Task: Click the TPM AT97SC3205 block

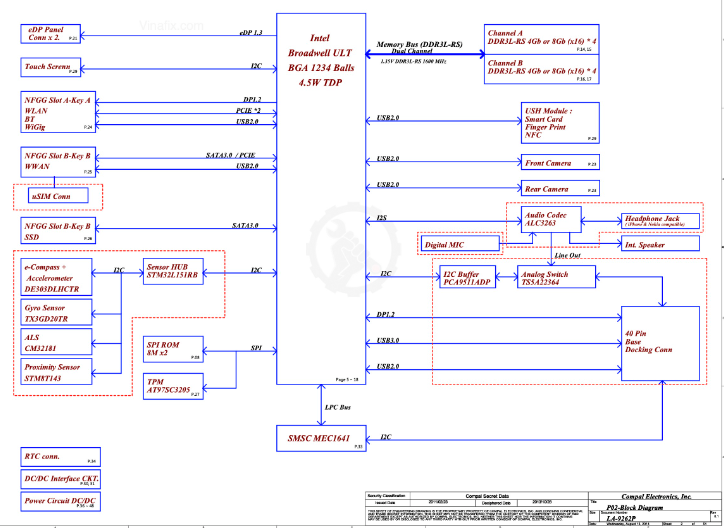Action: click(173, 386)
